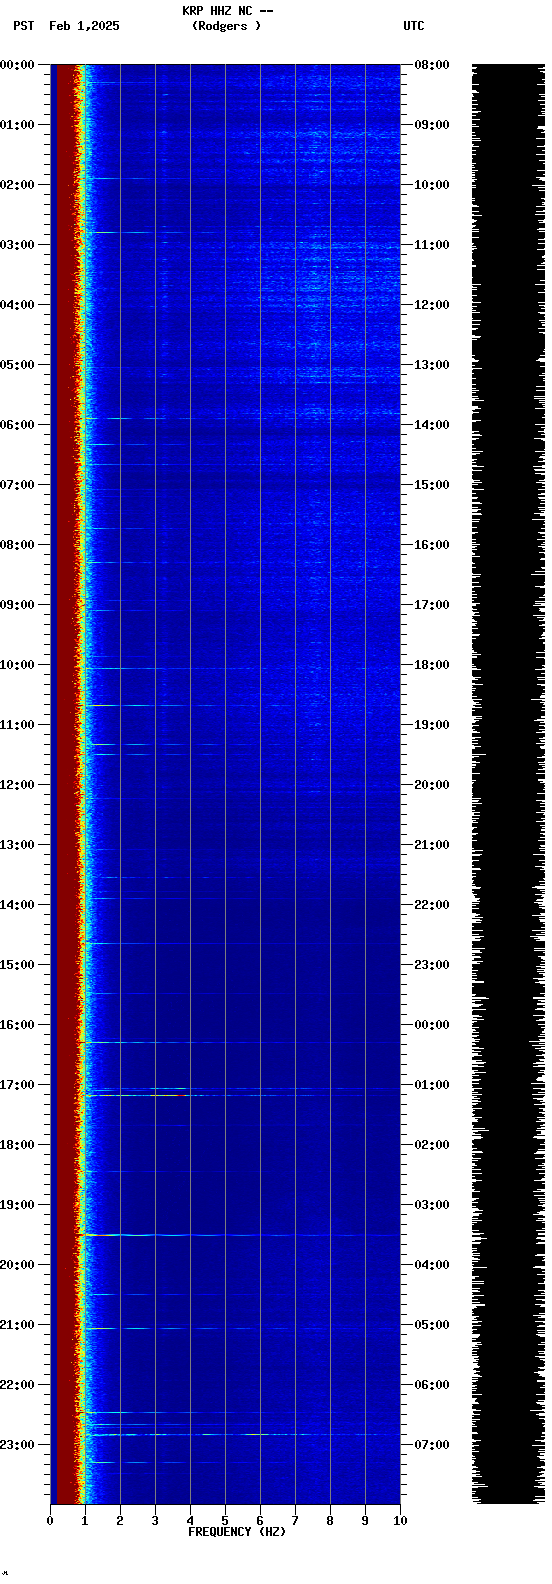Click the UTC 04:00 time tick label
Screen dimensions: 552x1584
[x=432, y=1265]
